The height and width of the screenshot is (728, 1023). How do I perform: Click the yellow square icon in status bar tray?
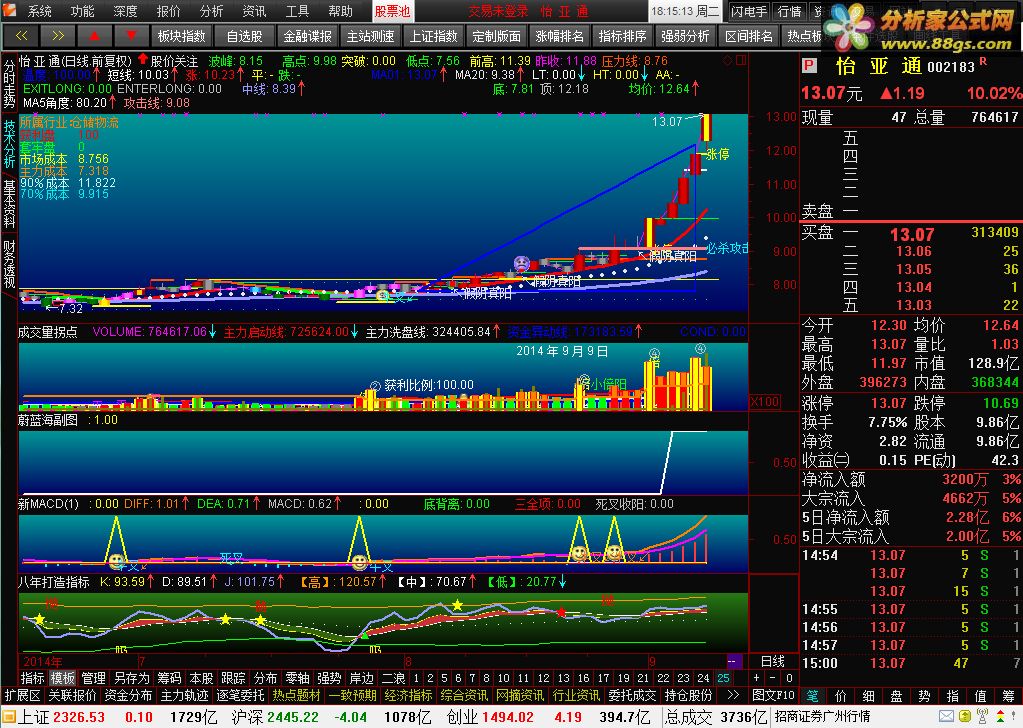click(x=965, y=717)
